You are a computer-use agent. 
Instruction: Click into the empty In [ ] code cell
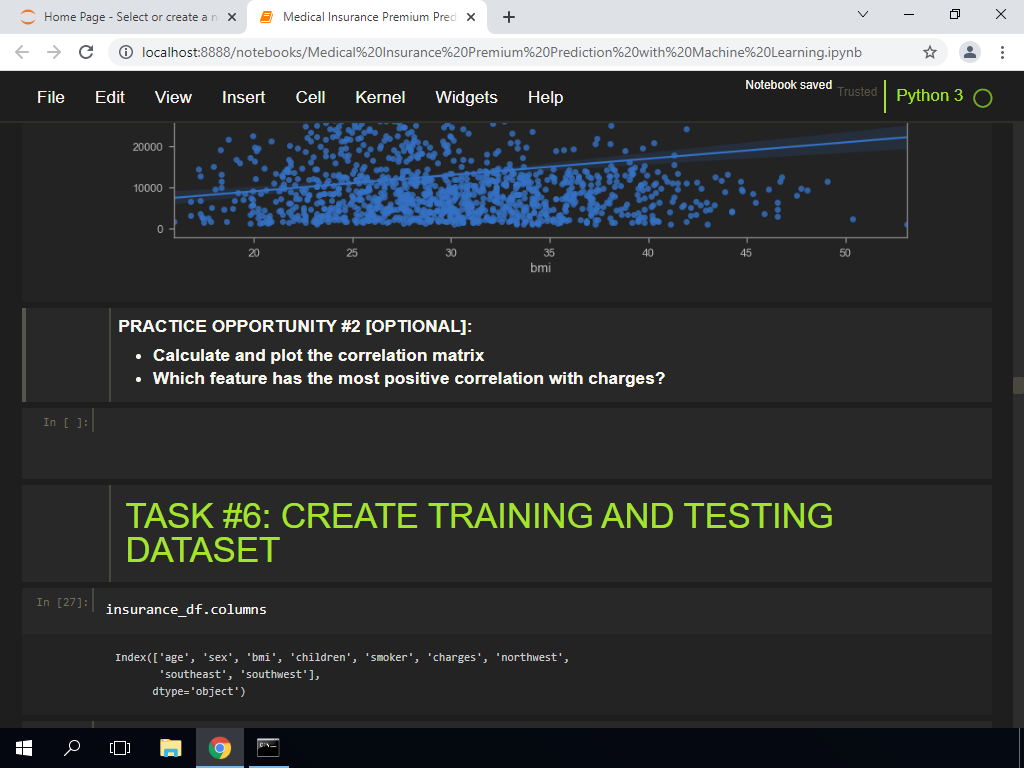pos(542,443)
